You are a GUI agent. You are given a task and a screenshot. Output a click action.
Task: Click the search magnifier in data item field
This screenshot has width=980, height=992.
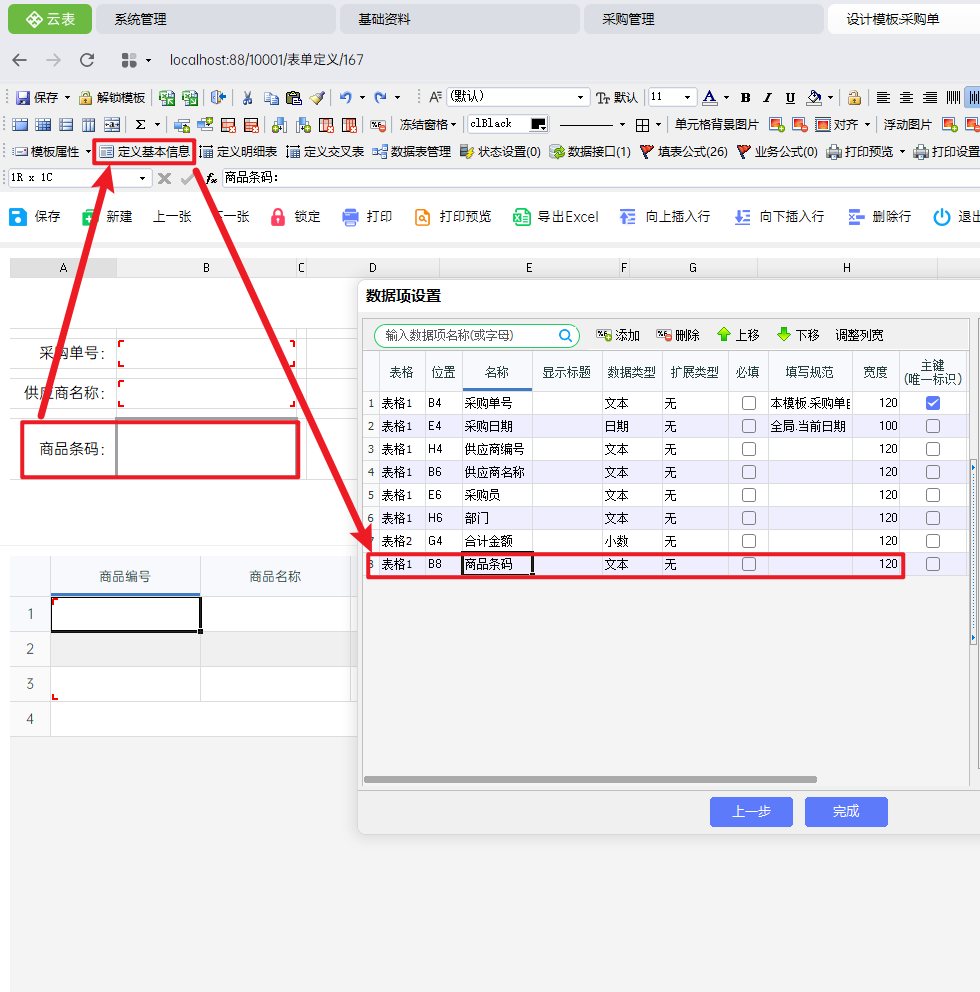tap(566, 335)
